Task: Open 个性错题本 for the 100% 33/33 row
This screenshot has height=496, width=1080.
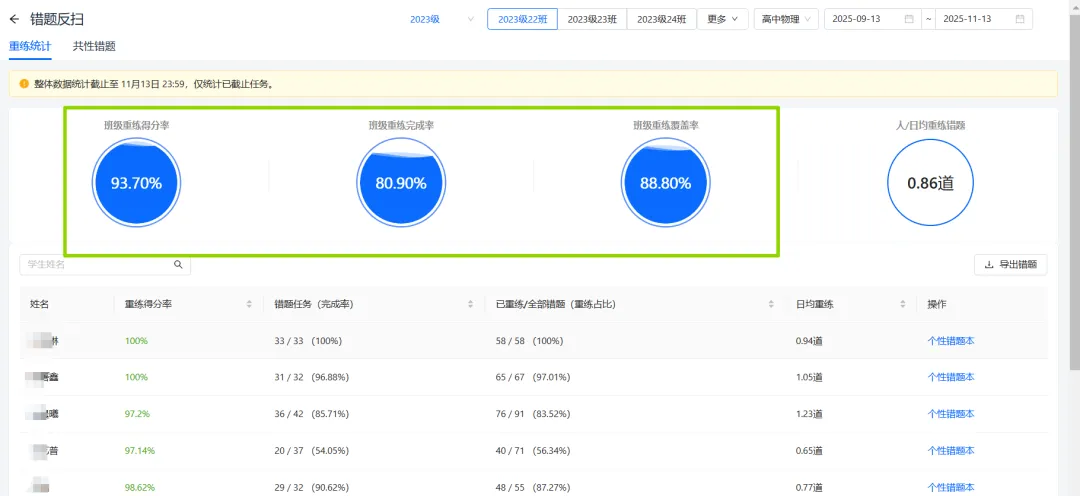Action: [x=951, y=340]
